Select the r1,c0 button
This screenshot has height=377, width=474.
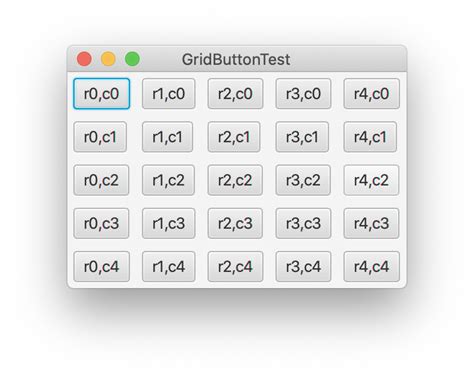[168, 94]
